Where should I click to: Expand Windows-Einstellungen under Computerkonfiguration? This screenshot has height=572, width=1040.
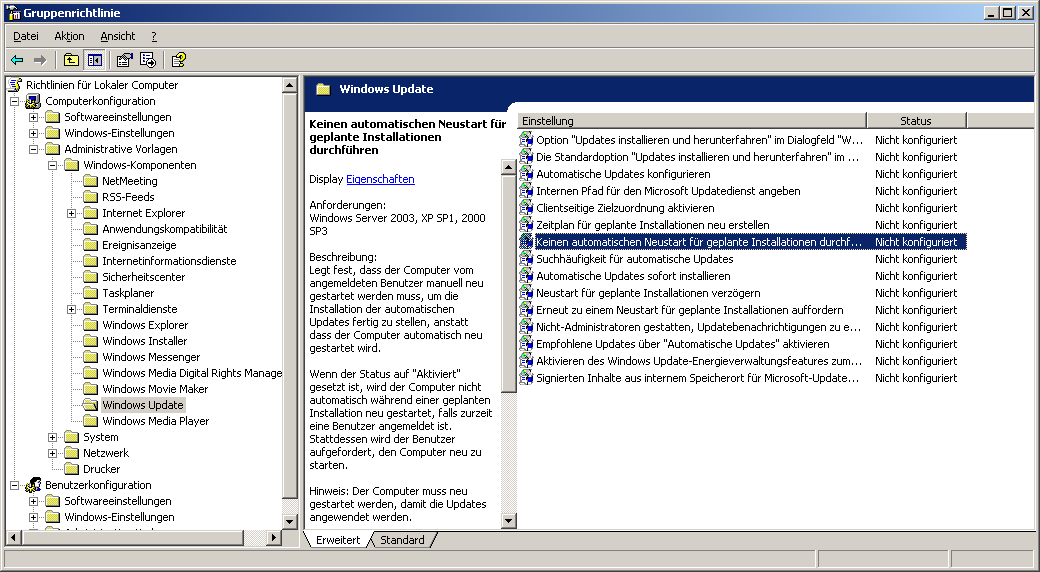[x=33, y=133]
